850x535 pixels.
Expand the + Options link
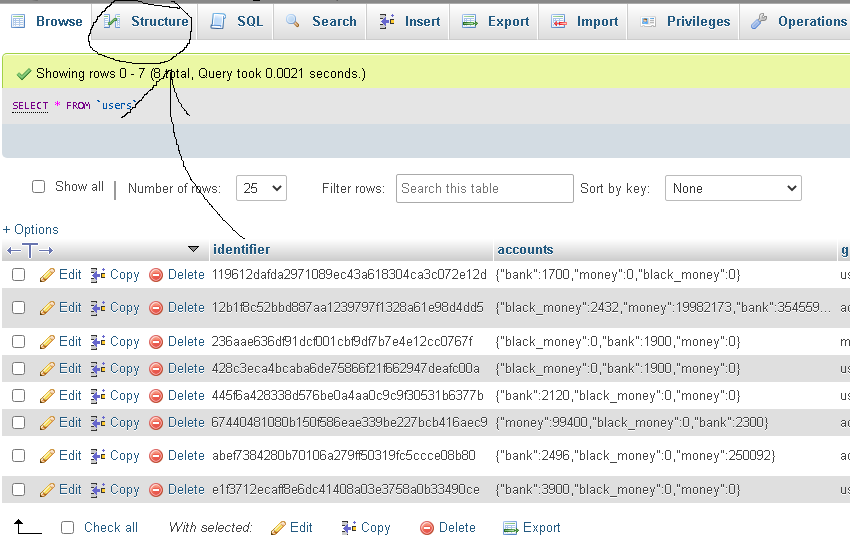[x=31, y=229]
